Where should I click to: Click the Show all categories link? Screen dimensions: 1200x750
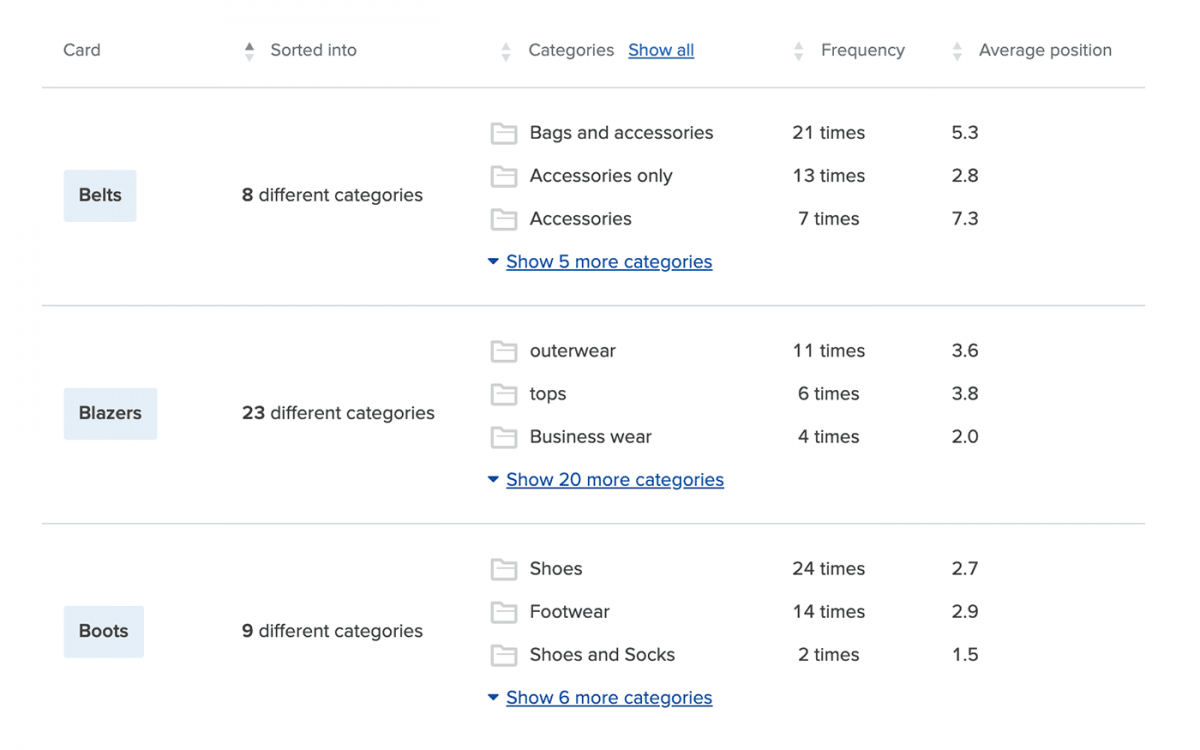[661, 50]
